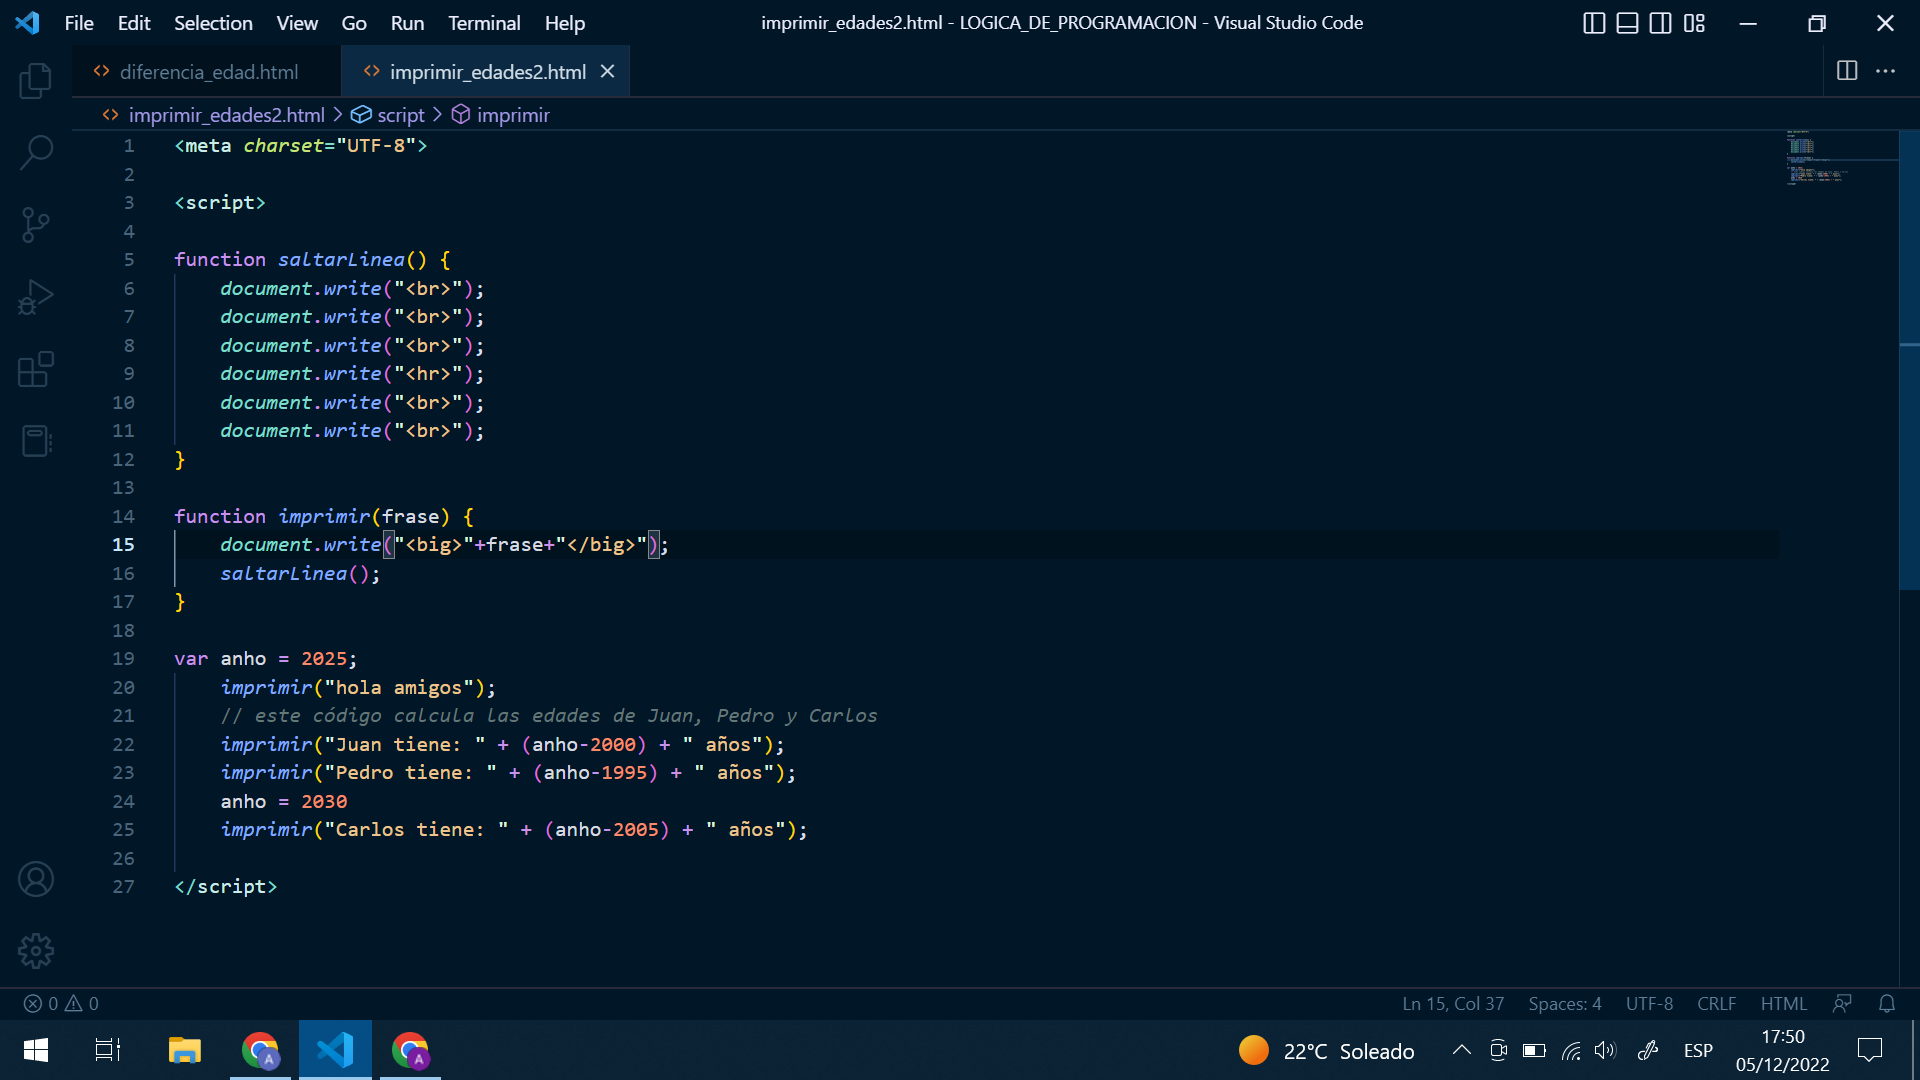Open the notebook-style panel icon in activity bar

(x=36, y=441)
